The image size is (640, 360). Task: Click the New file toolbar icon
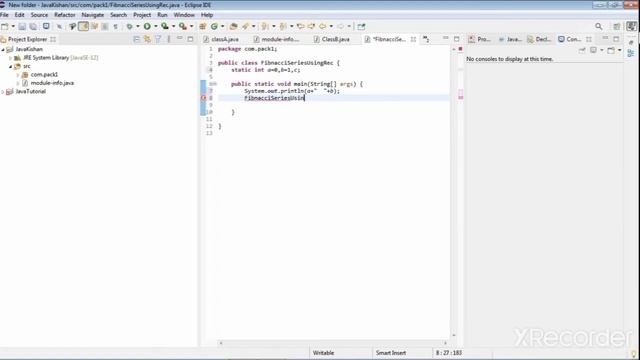click(x=4, y=27)
